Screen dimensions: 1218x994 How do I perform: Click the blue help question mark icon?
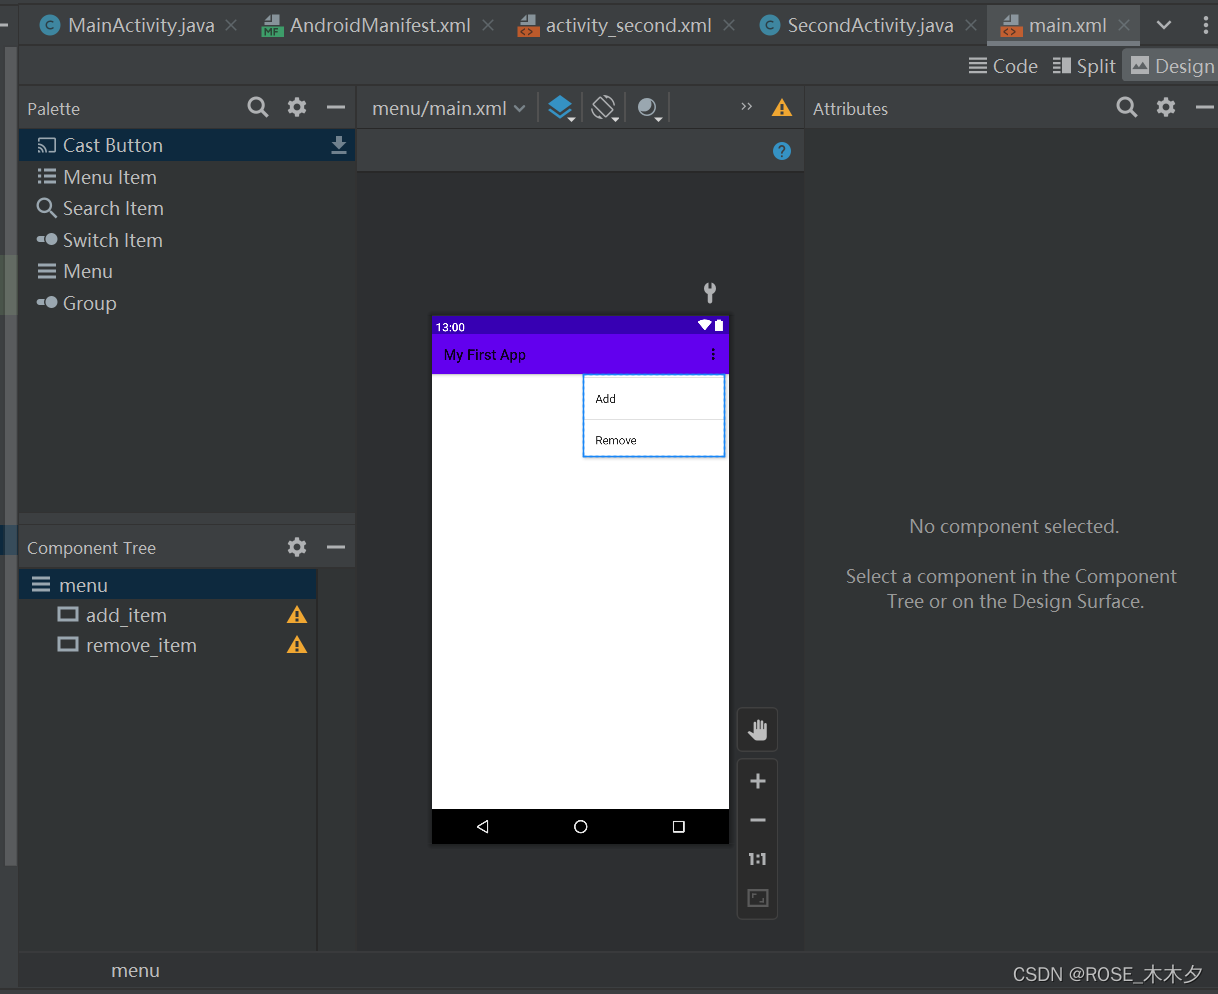coord(782,150)
